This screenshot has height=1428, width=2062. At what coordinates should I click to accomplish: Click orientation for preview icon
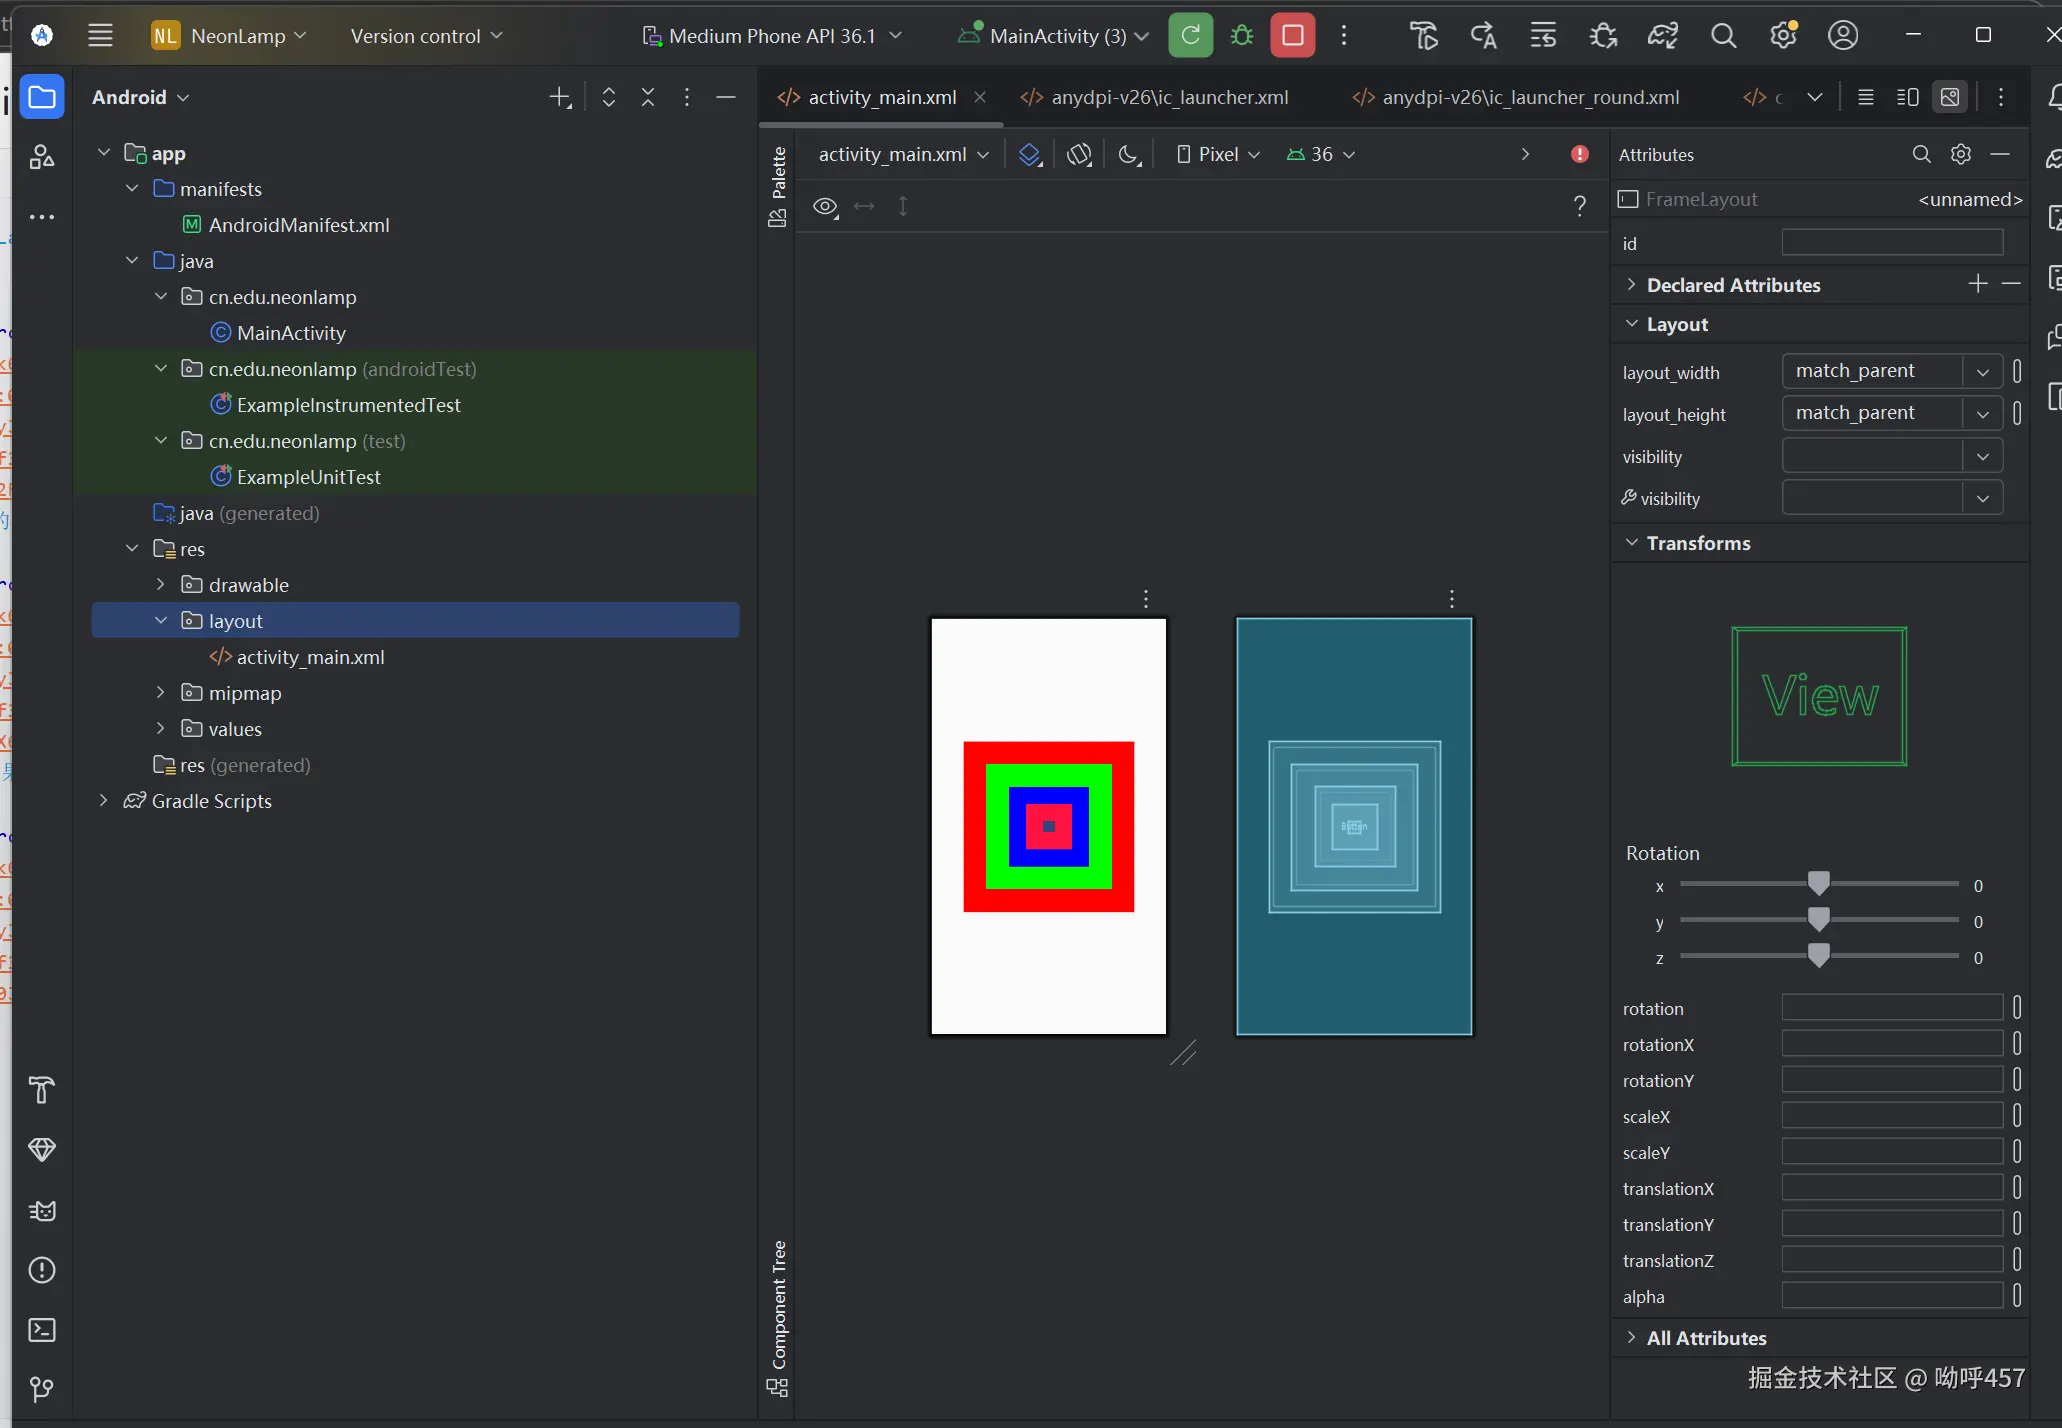click(x=1079, y=154)
